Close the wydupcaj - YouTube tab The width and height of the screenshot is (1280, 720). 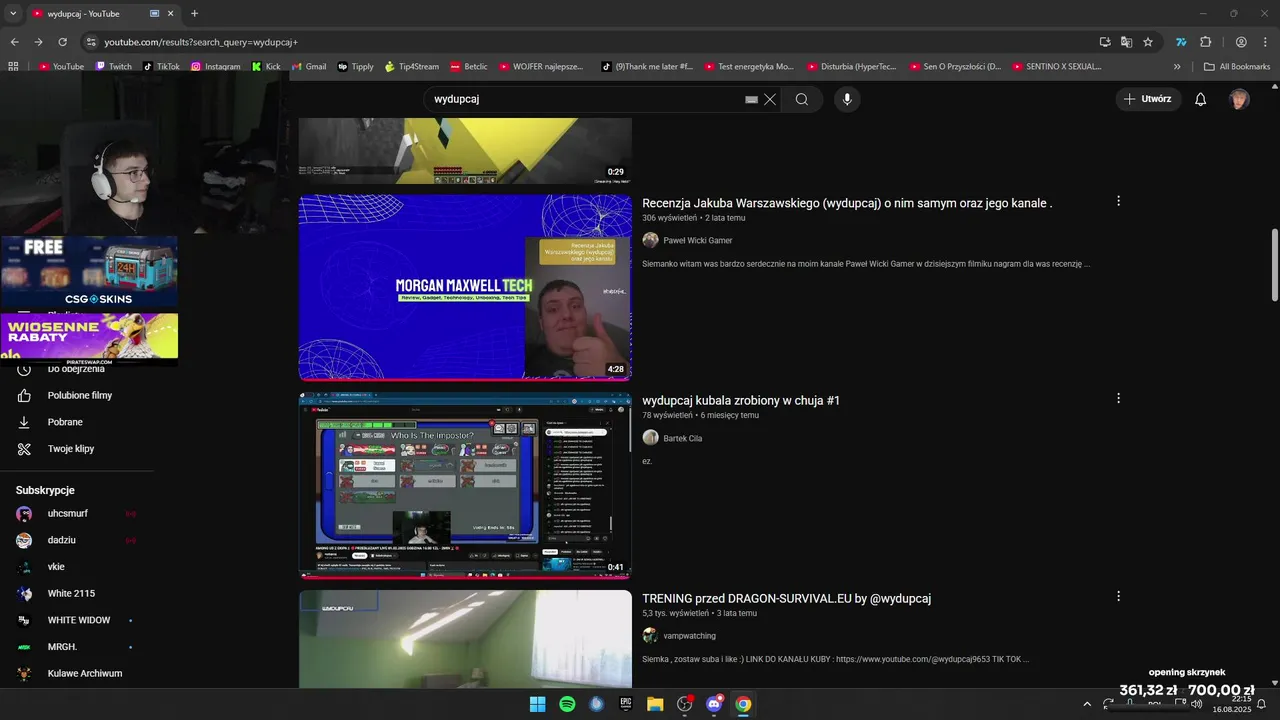pyautogui.click(x=171, y=14)
